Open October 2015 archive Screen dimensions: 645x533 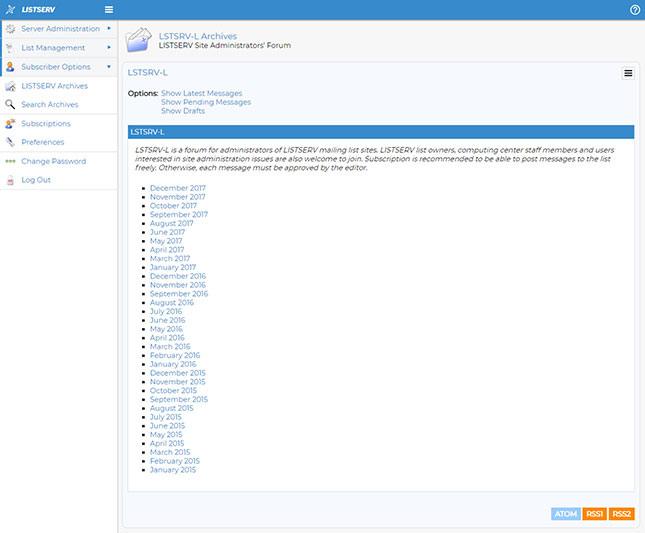(173, 390)
